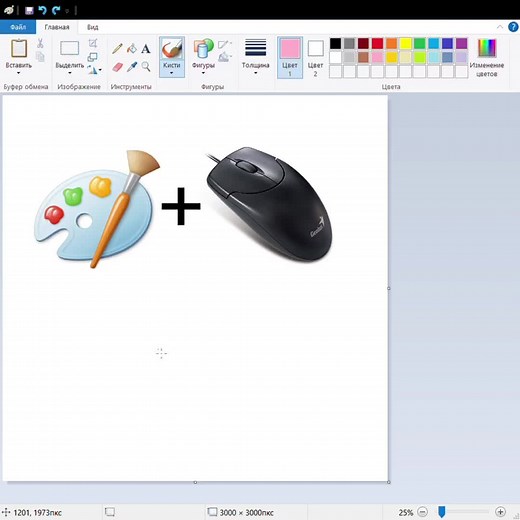This screenshot has width=520, height=520.
Task: Click the Redo arrow
Action: (x=56, y=10)
